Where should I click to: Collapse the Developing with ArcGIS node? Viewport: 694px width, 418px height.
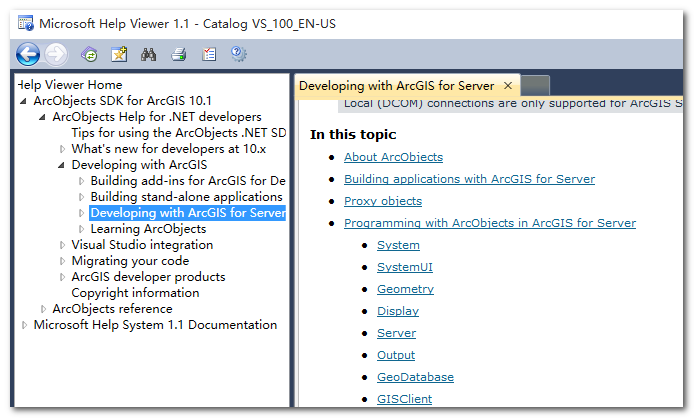pos(61,165)
